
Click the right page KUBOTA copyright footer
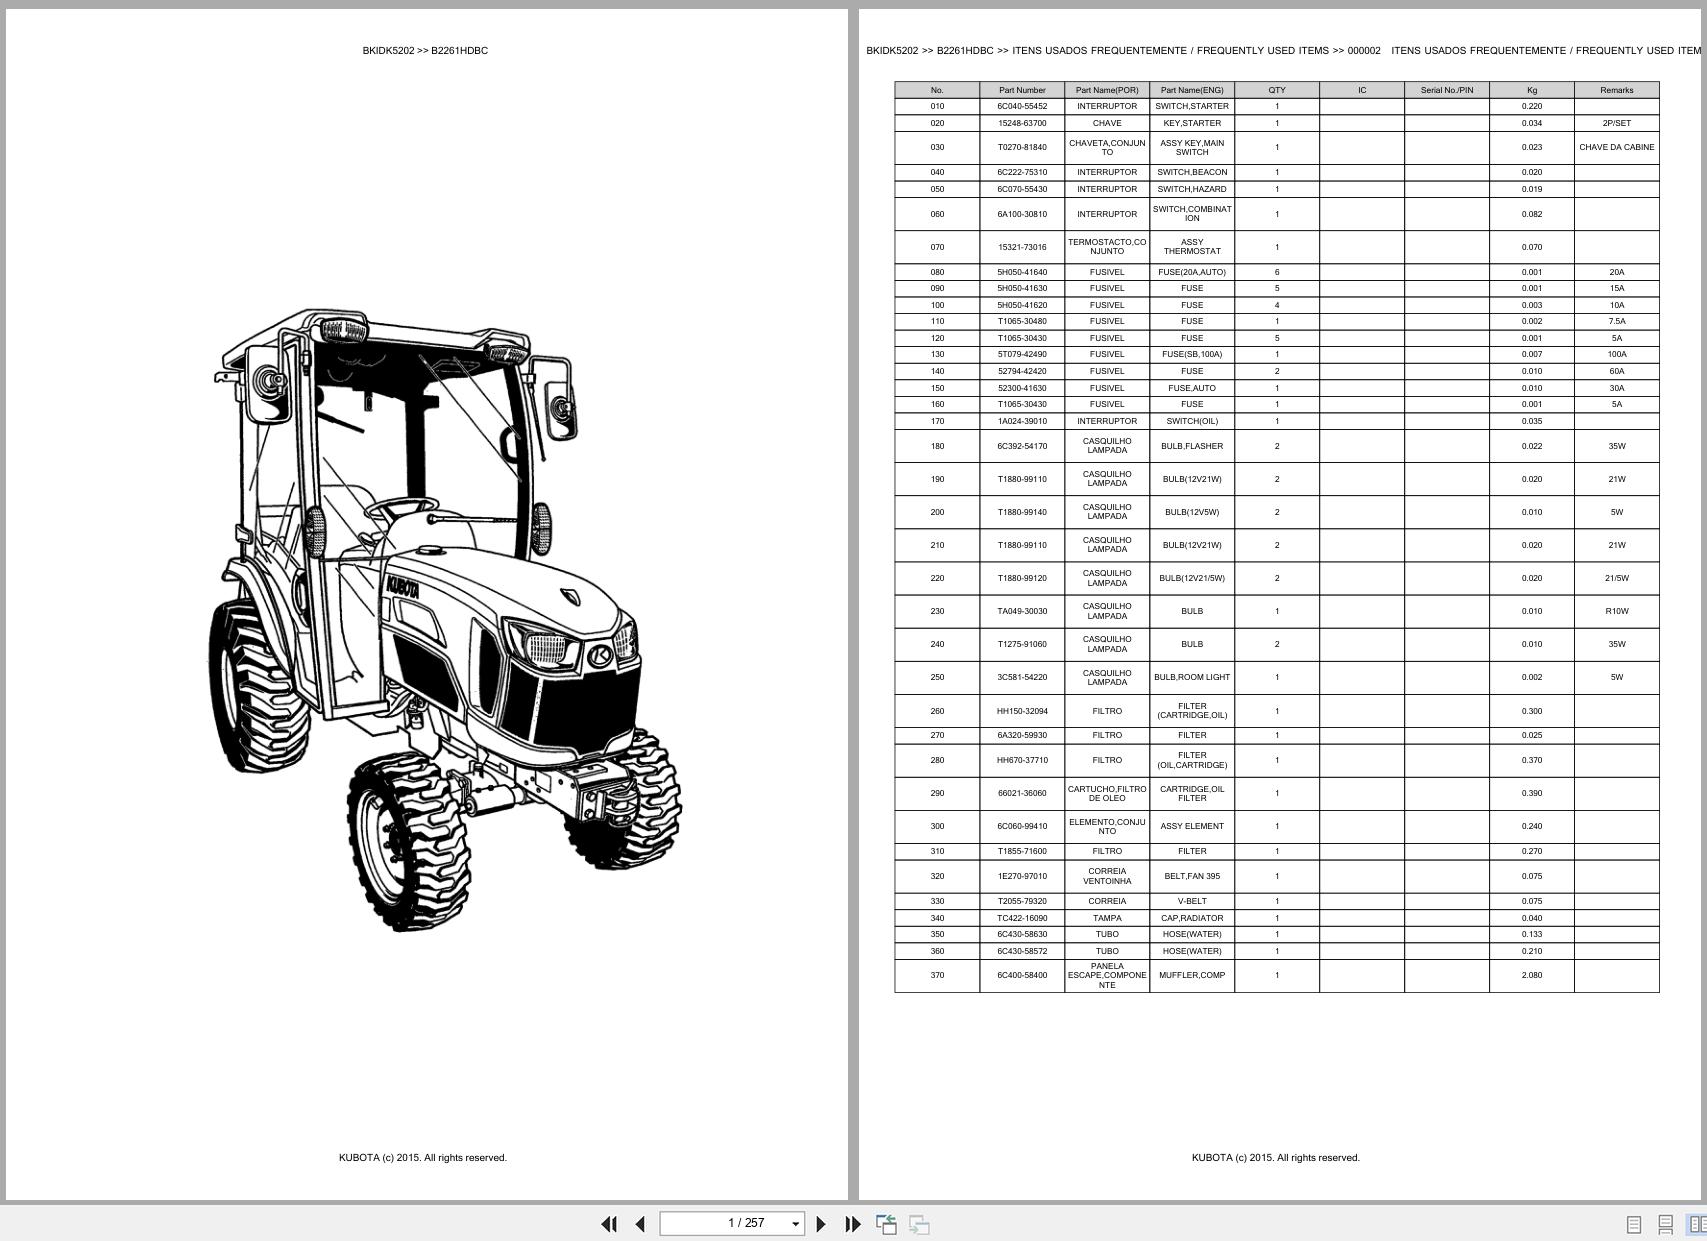tap(1276, 1158)
